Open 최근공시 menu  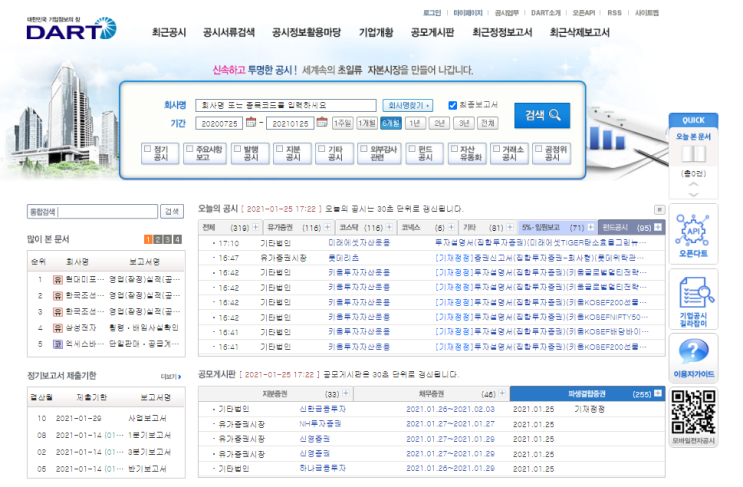point(169,32)
